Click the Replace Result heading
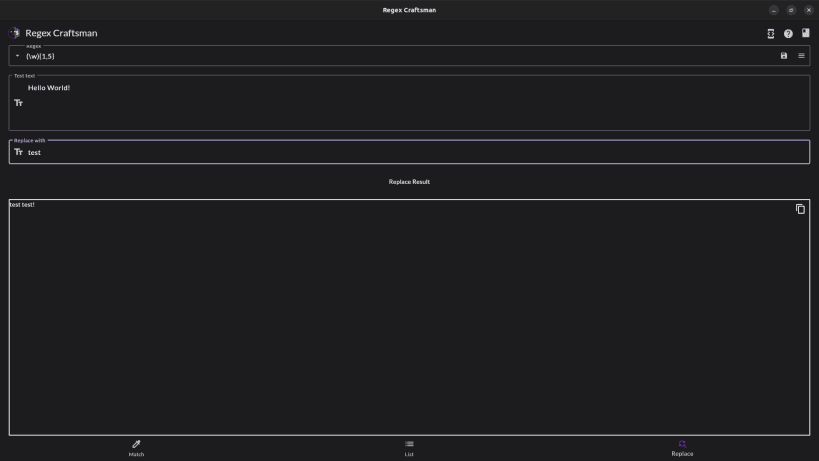This screenshot has width=819, height=461. point(409,182)
